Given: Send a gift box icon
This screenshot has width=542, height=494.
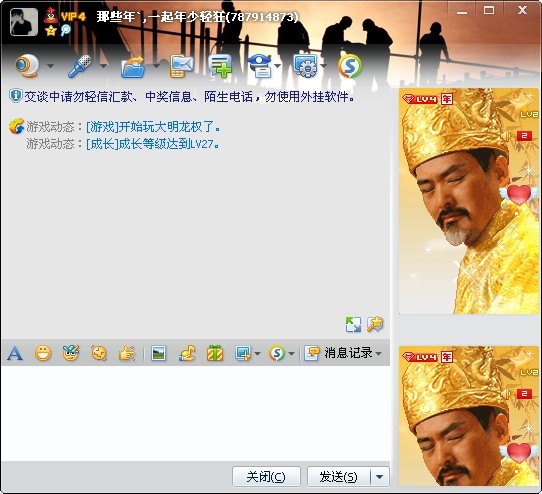Looking at the screenshot, I should tap(215, 353).
